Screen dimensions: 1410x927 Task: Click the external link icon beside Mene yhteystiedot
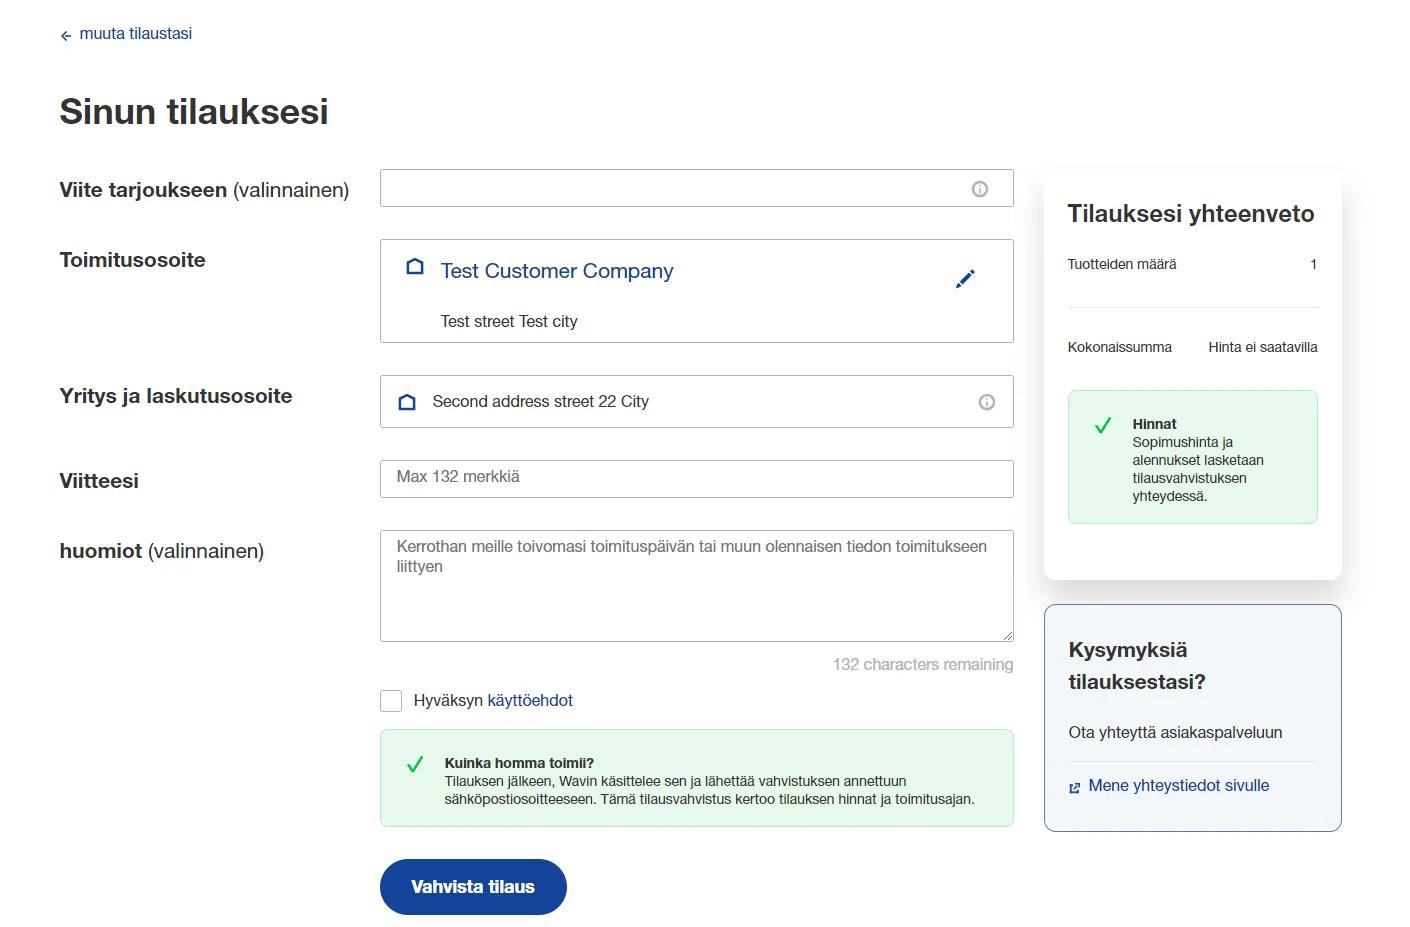click(1075, 788)
